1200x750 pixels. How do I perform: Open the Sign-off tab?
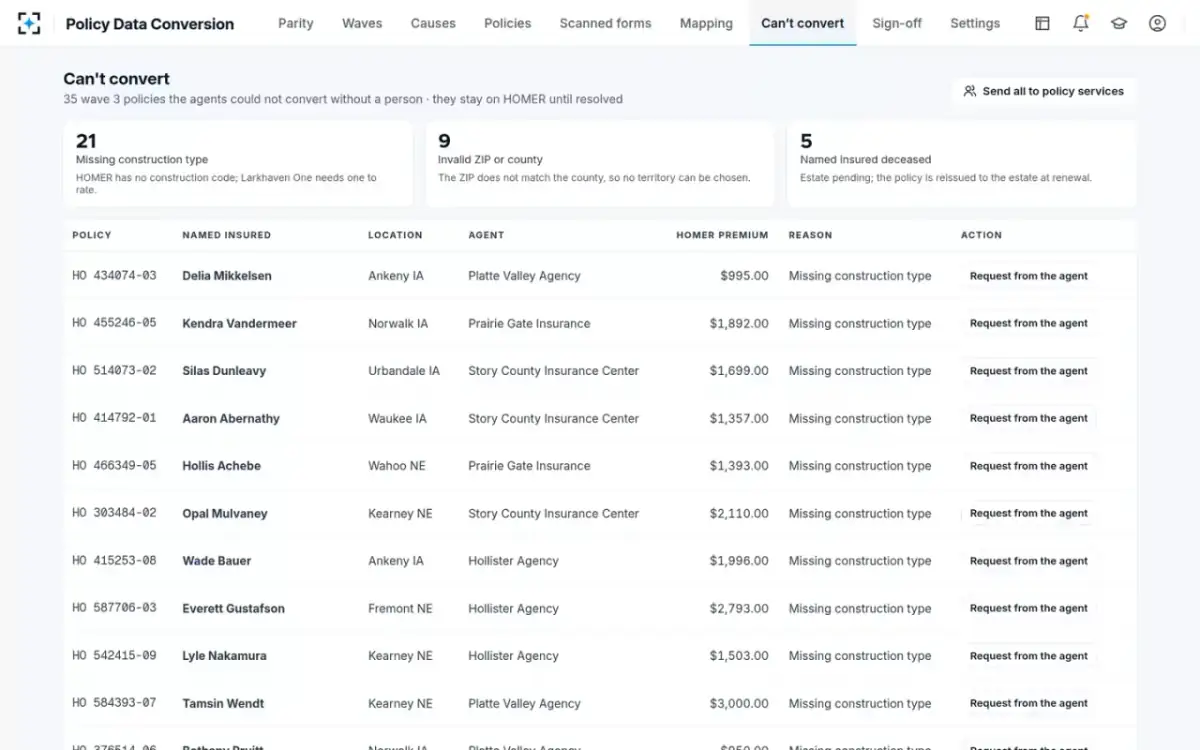(x=897, y=23)
